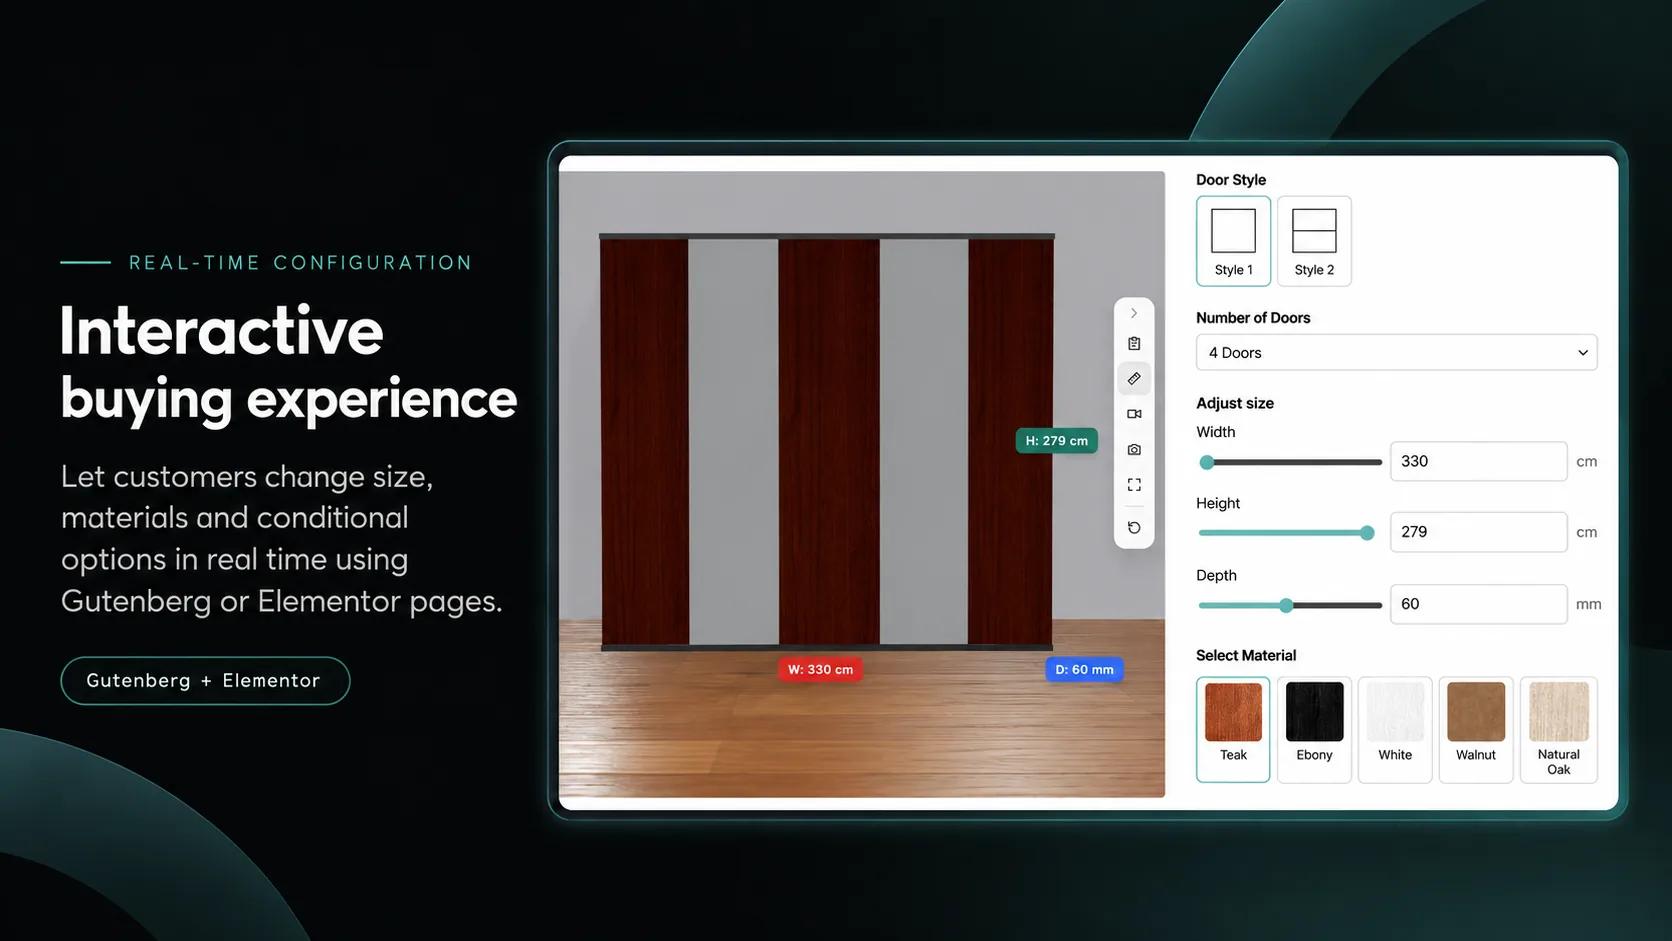Focus the Height input field showing 279
The height and width of the screenshot is (941, 1672).
pos(1478,532)
